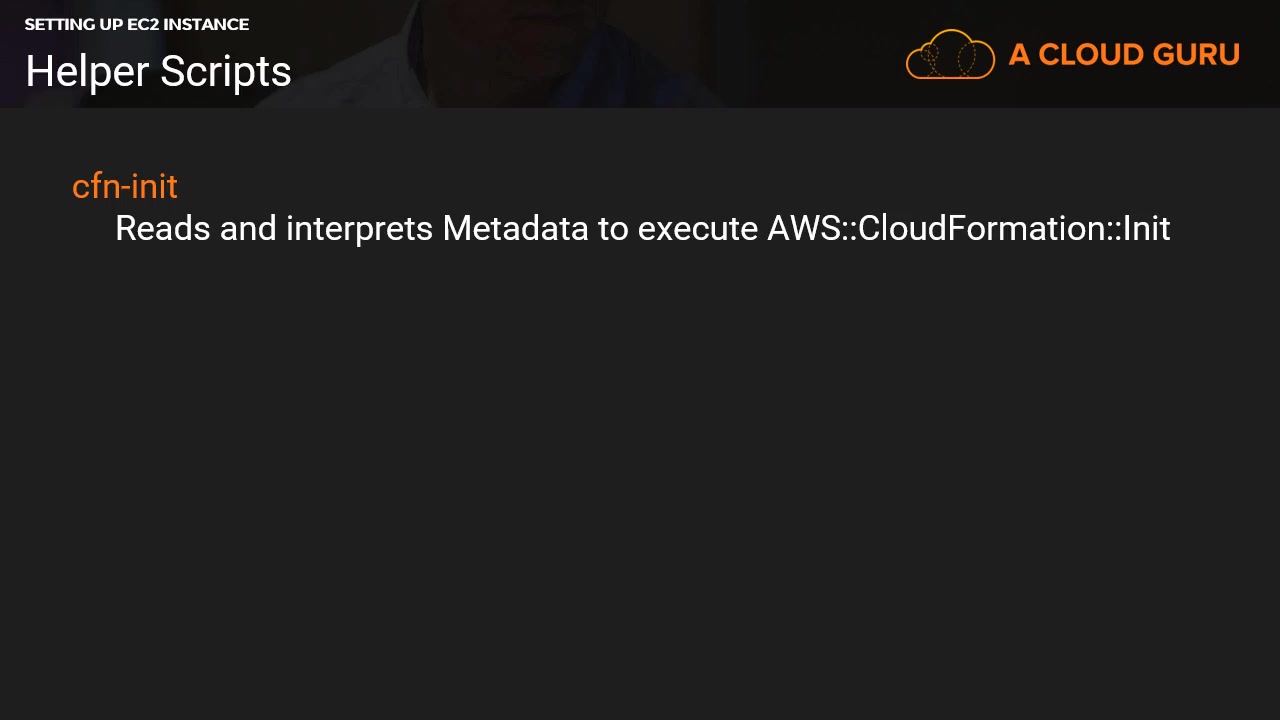This screenshot has height=720, width=1280.
Task: Select the word Metadata in the description
Action: click(x=515, y=229)
